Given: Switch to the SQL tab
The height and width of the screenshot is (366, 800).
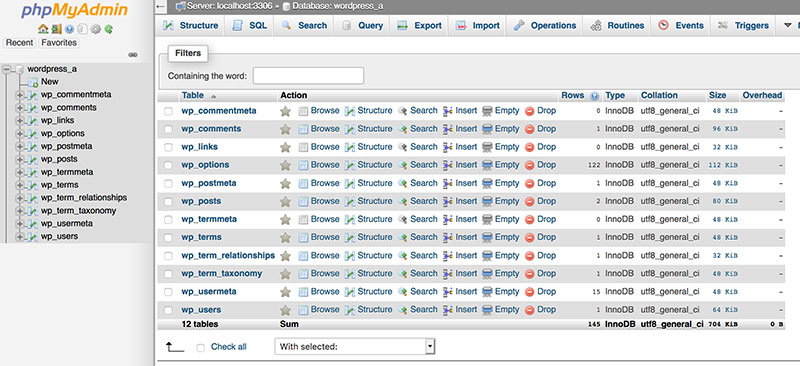Looking at the screenshot, I should click(x=251, y=26).
